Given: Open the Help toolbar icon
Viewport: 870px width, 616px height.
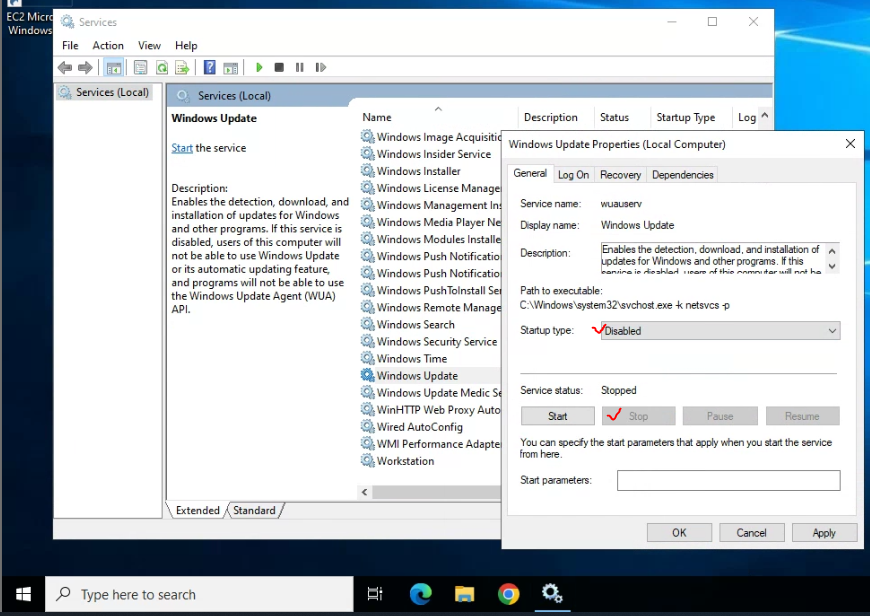Looking at the screenshot, I should (x=210, y=68).
